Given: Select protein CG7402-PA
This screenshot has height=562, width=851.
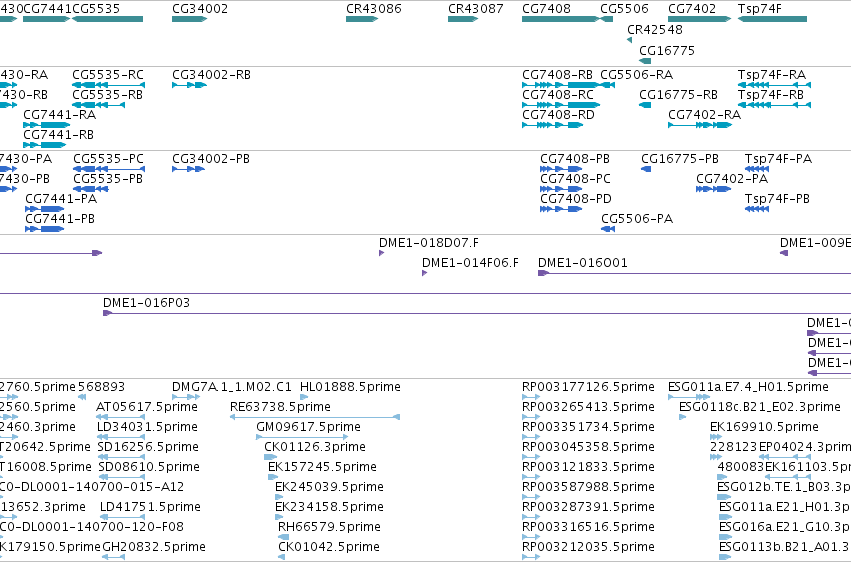Looking at the screenshot, I should point(714,189).
